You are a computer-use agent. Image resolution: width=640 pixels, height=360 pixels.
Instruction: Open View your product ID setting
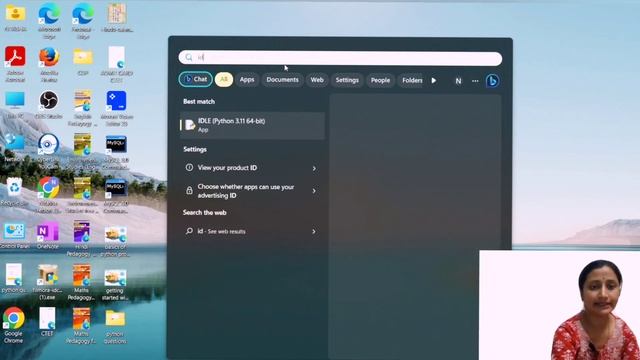coord(252,168)
